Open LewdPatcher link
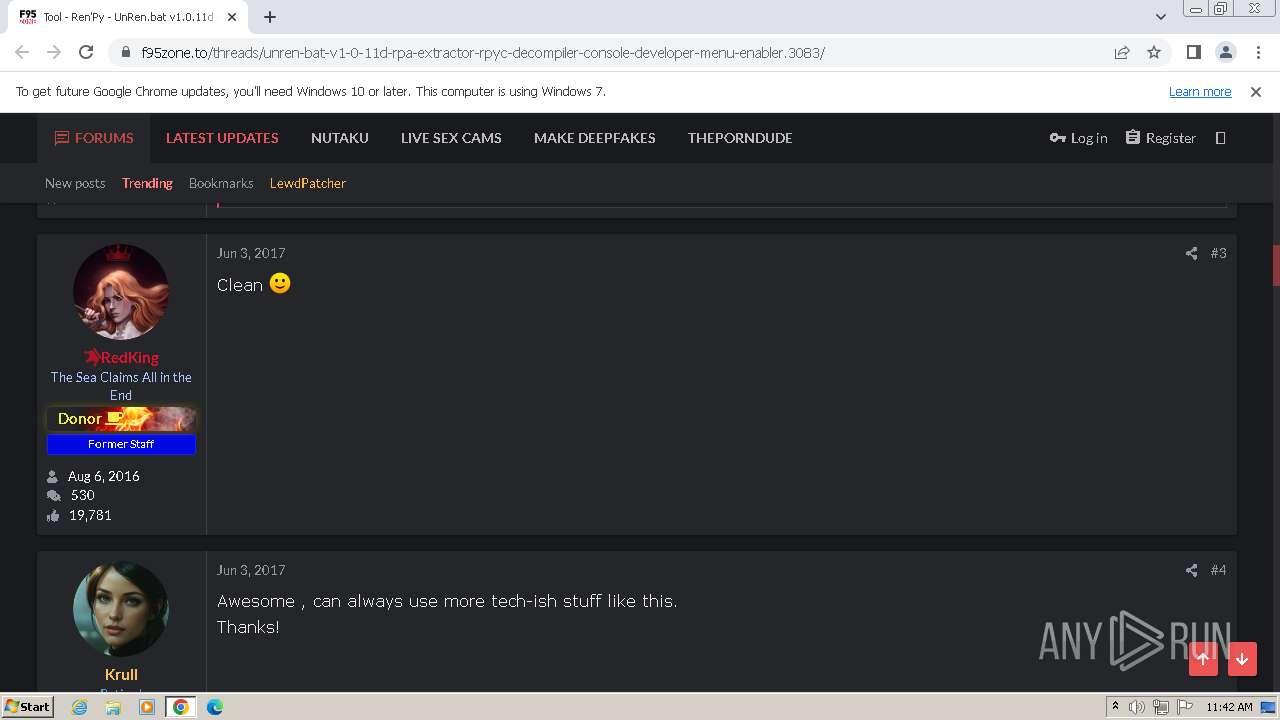 pyautogui.click(x=308, y=183)
